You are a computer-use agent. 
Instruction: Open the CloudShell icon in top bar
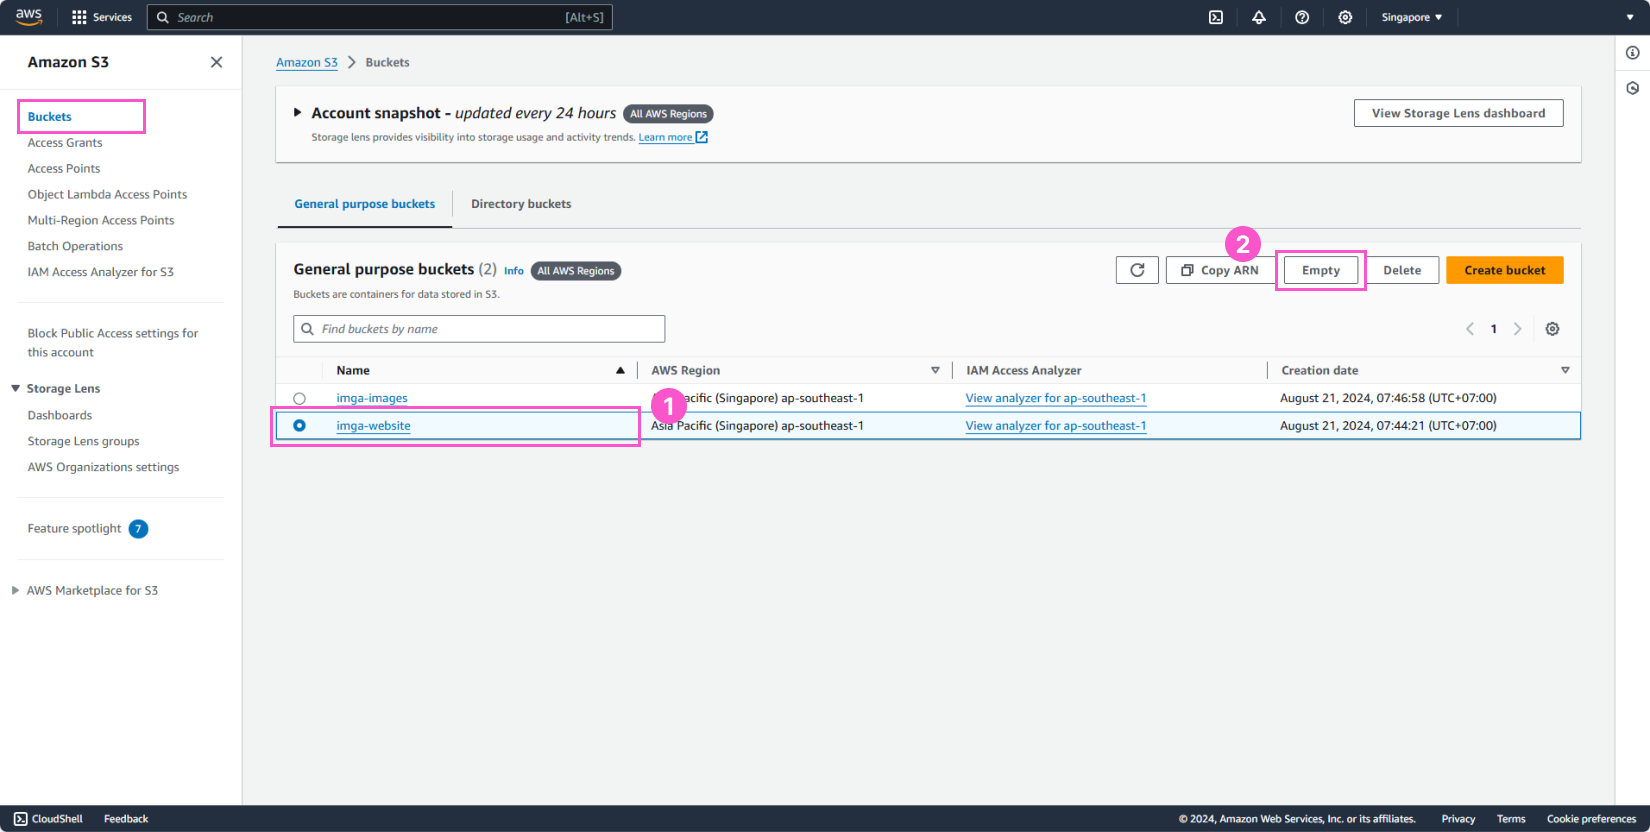(x=1216, y=17)
